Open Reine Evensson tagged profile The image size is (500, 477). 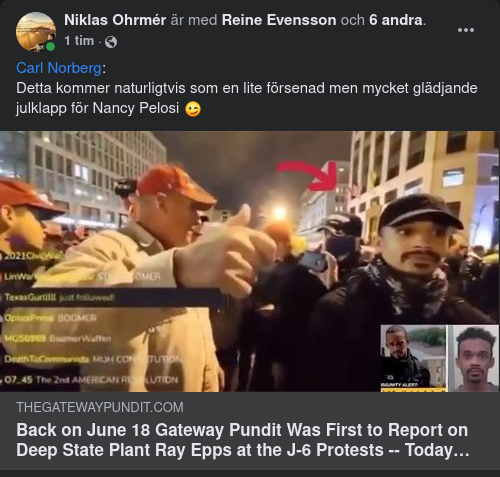pyautogui.click(x=279, y=20)
